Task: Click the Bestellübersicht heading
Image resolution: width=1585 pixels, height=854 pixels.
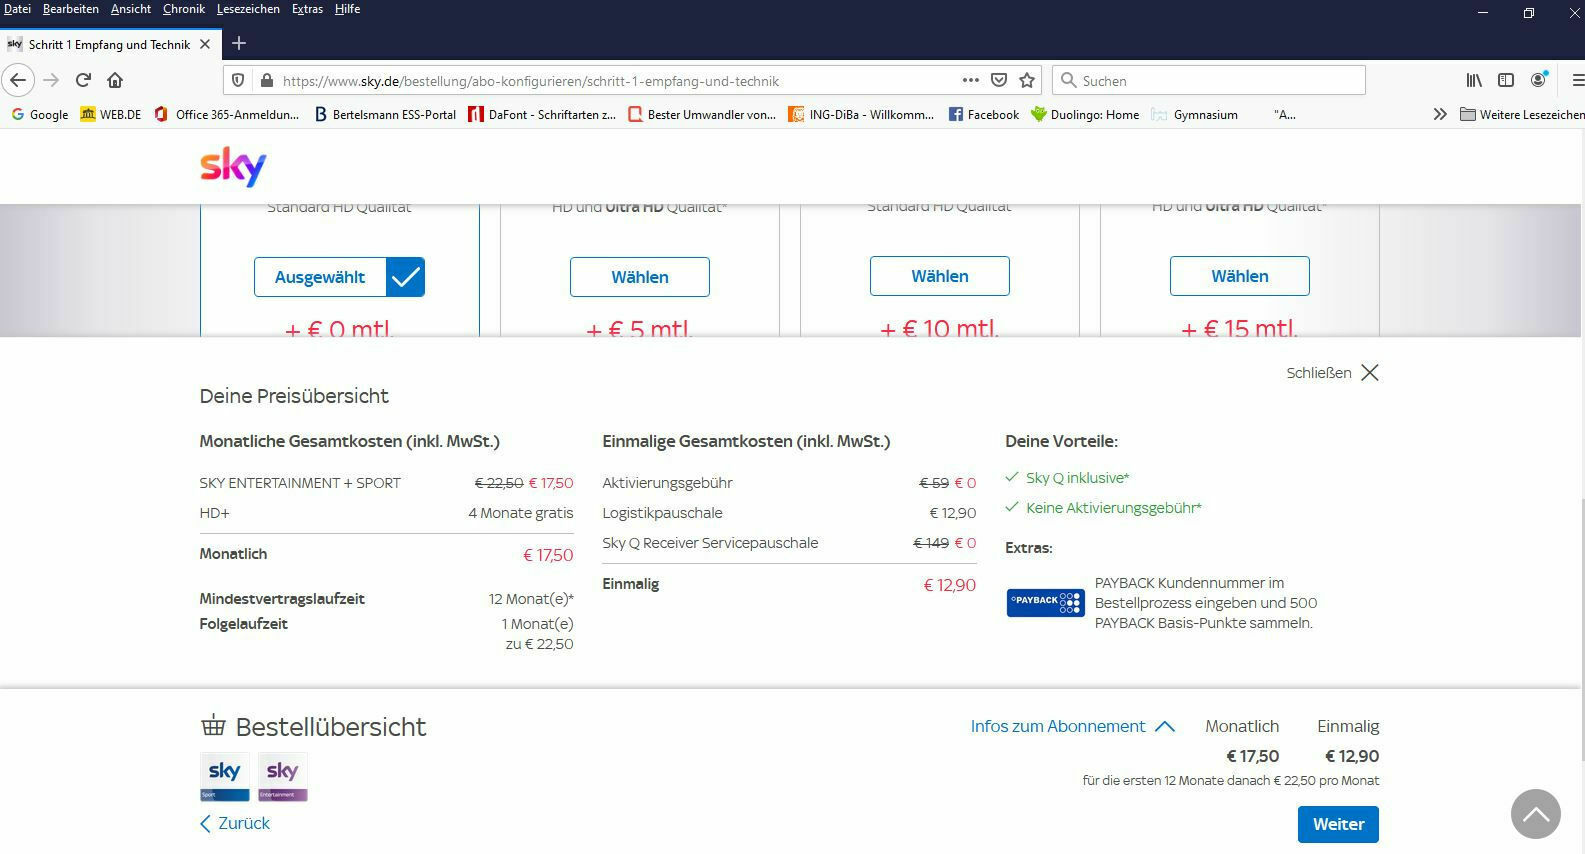Action: 331,727
